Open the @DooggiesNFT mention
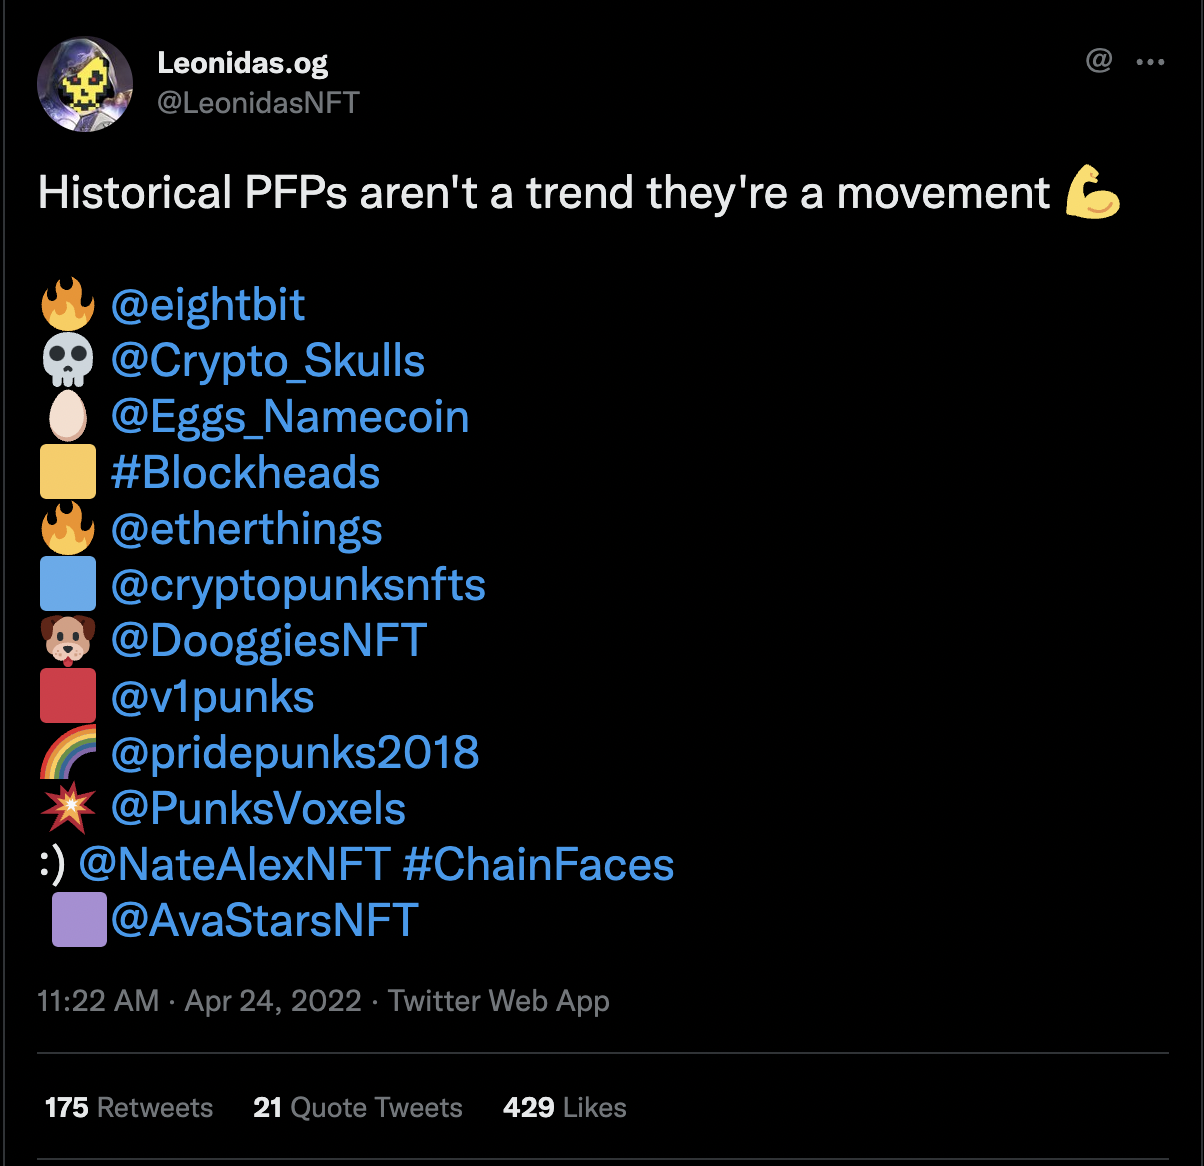The width and height of the screenshot is (1204, 1166). [269, 641]
